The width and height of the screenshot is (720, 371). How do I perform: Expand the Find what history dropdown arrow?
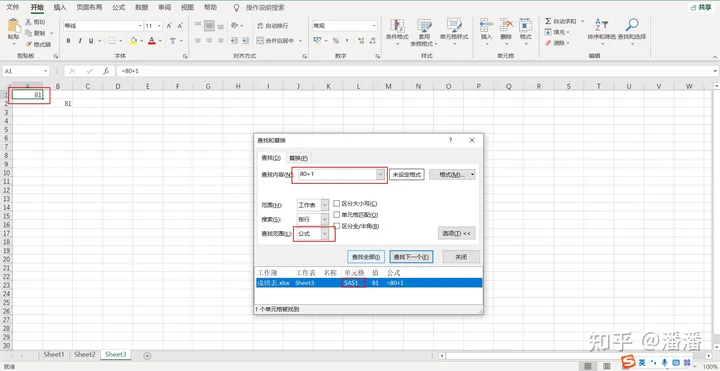(x=380, y=174)
